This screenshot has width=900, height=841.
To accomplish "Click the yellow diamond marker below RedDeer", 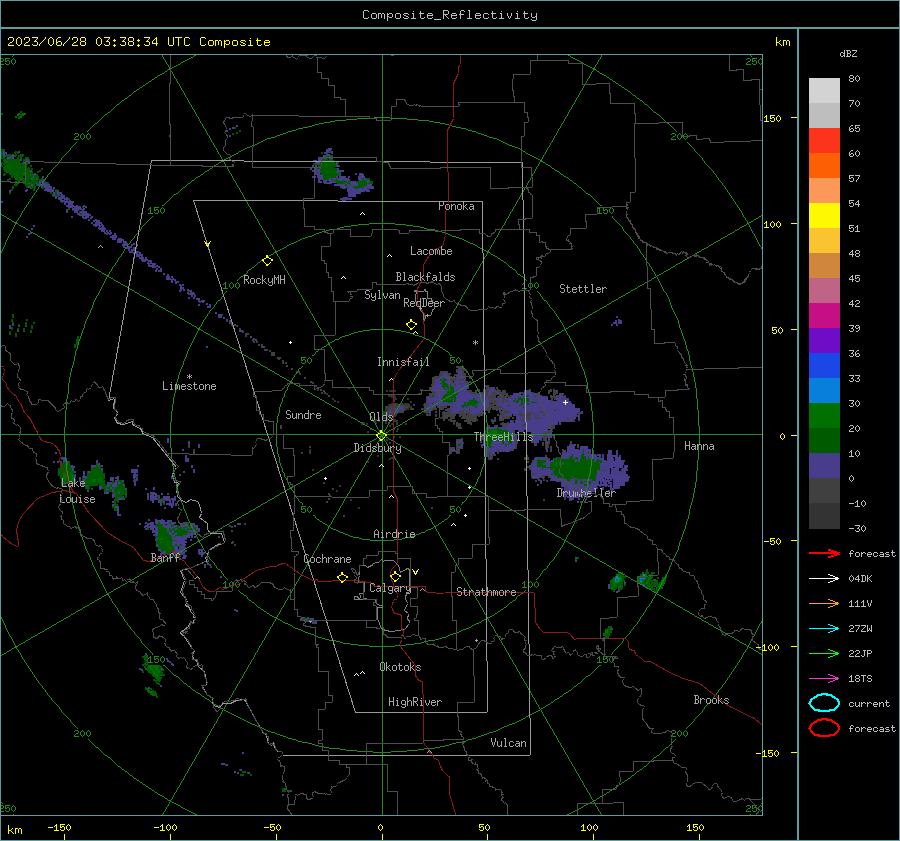I will (x=411, y=325).
